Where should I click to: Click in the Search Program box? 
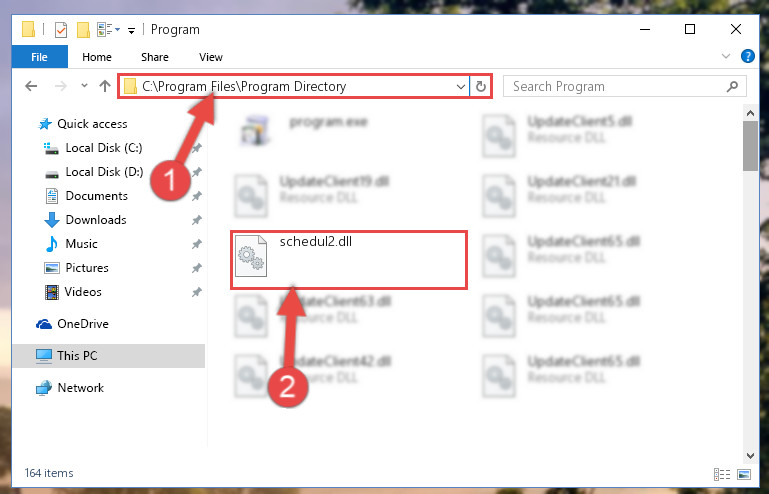coord(614,86)
